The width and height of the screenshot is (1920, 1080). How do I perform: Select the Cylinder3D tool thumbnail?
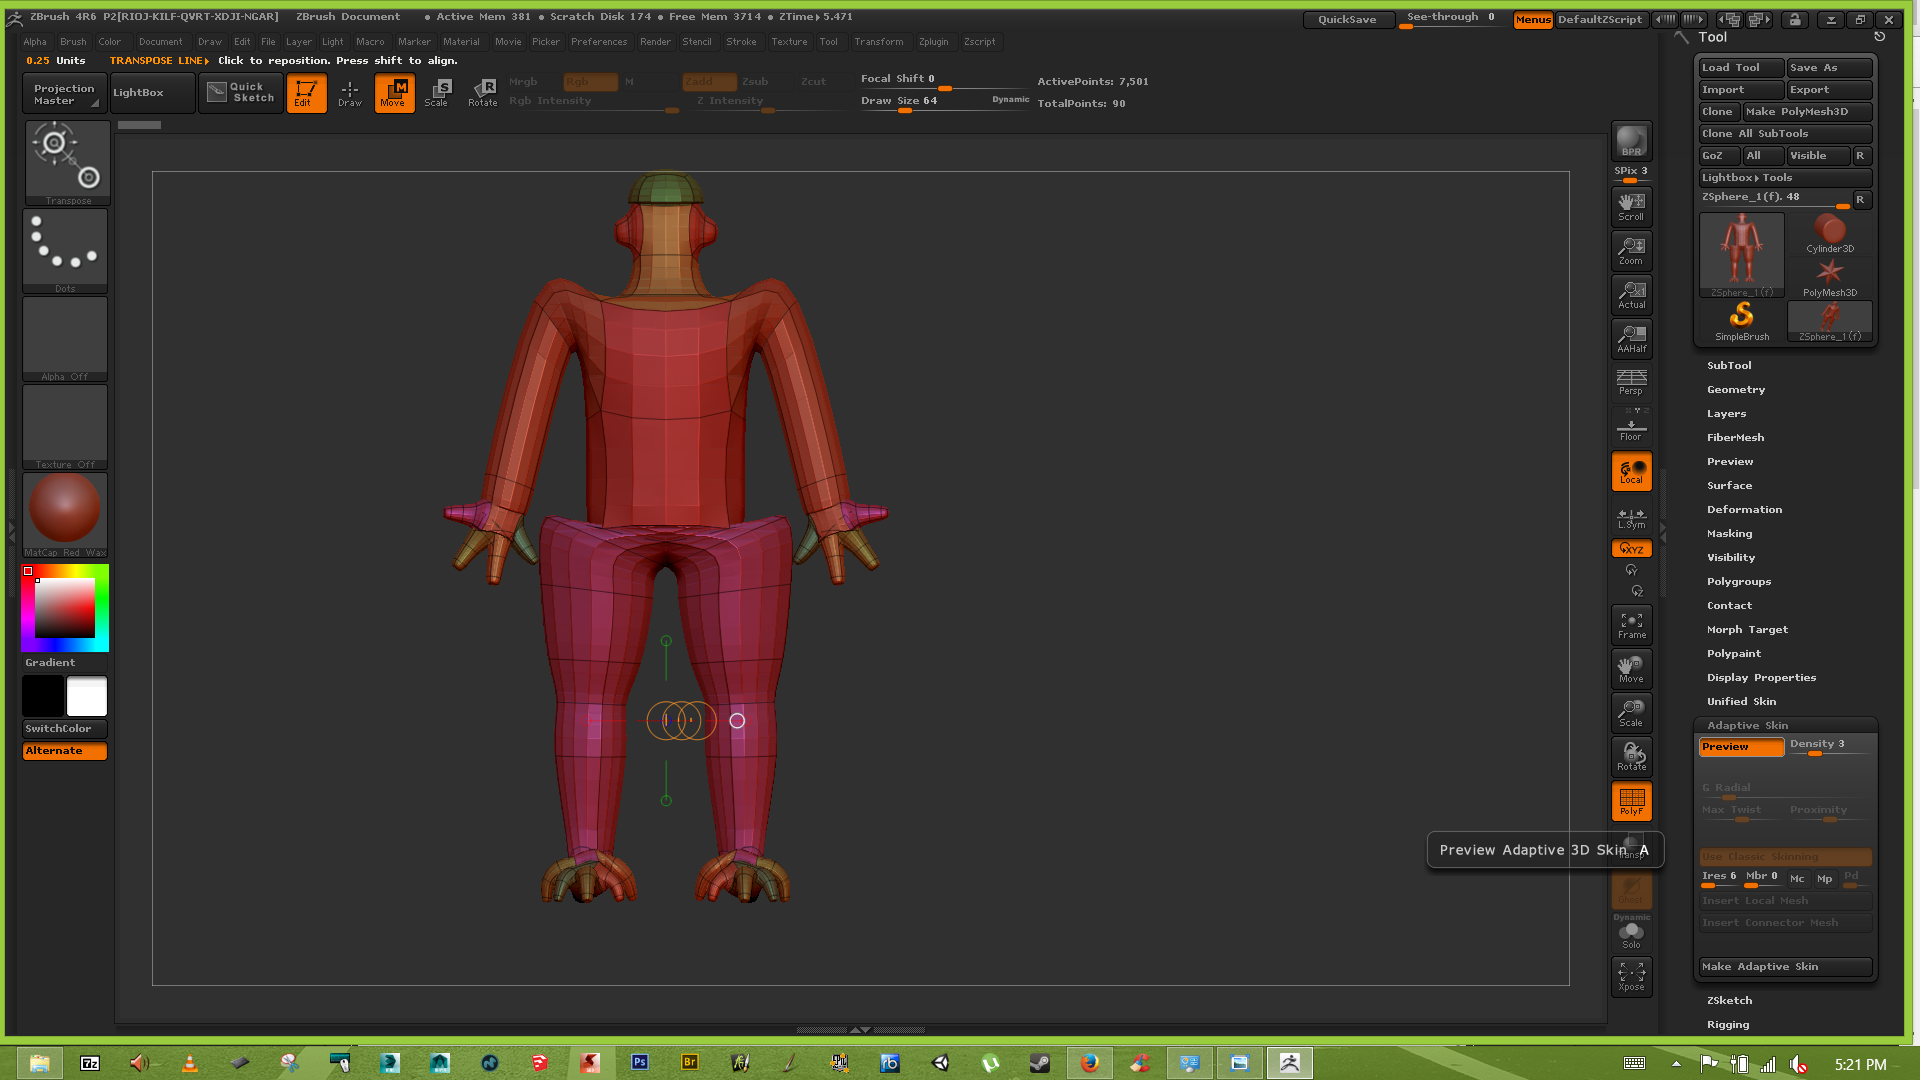(1828, 232)
